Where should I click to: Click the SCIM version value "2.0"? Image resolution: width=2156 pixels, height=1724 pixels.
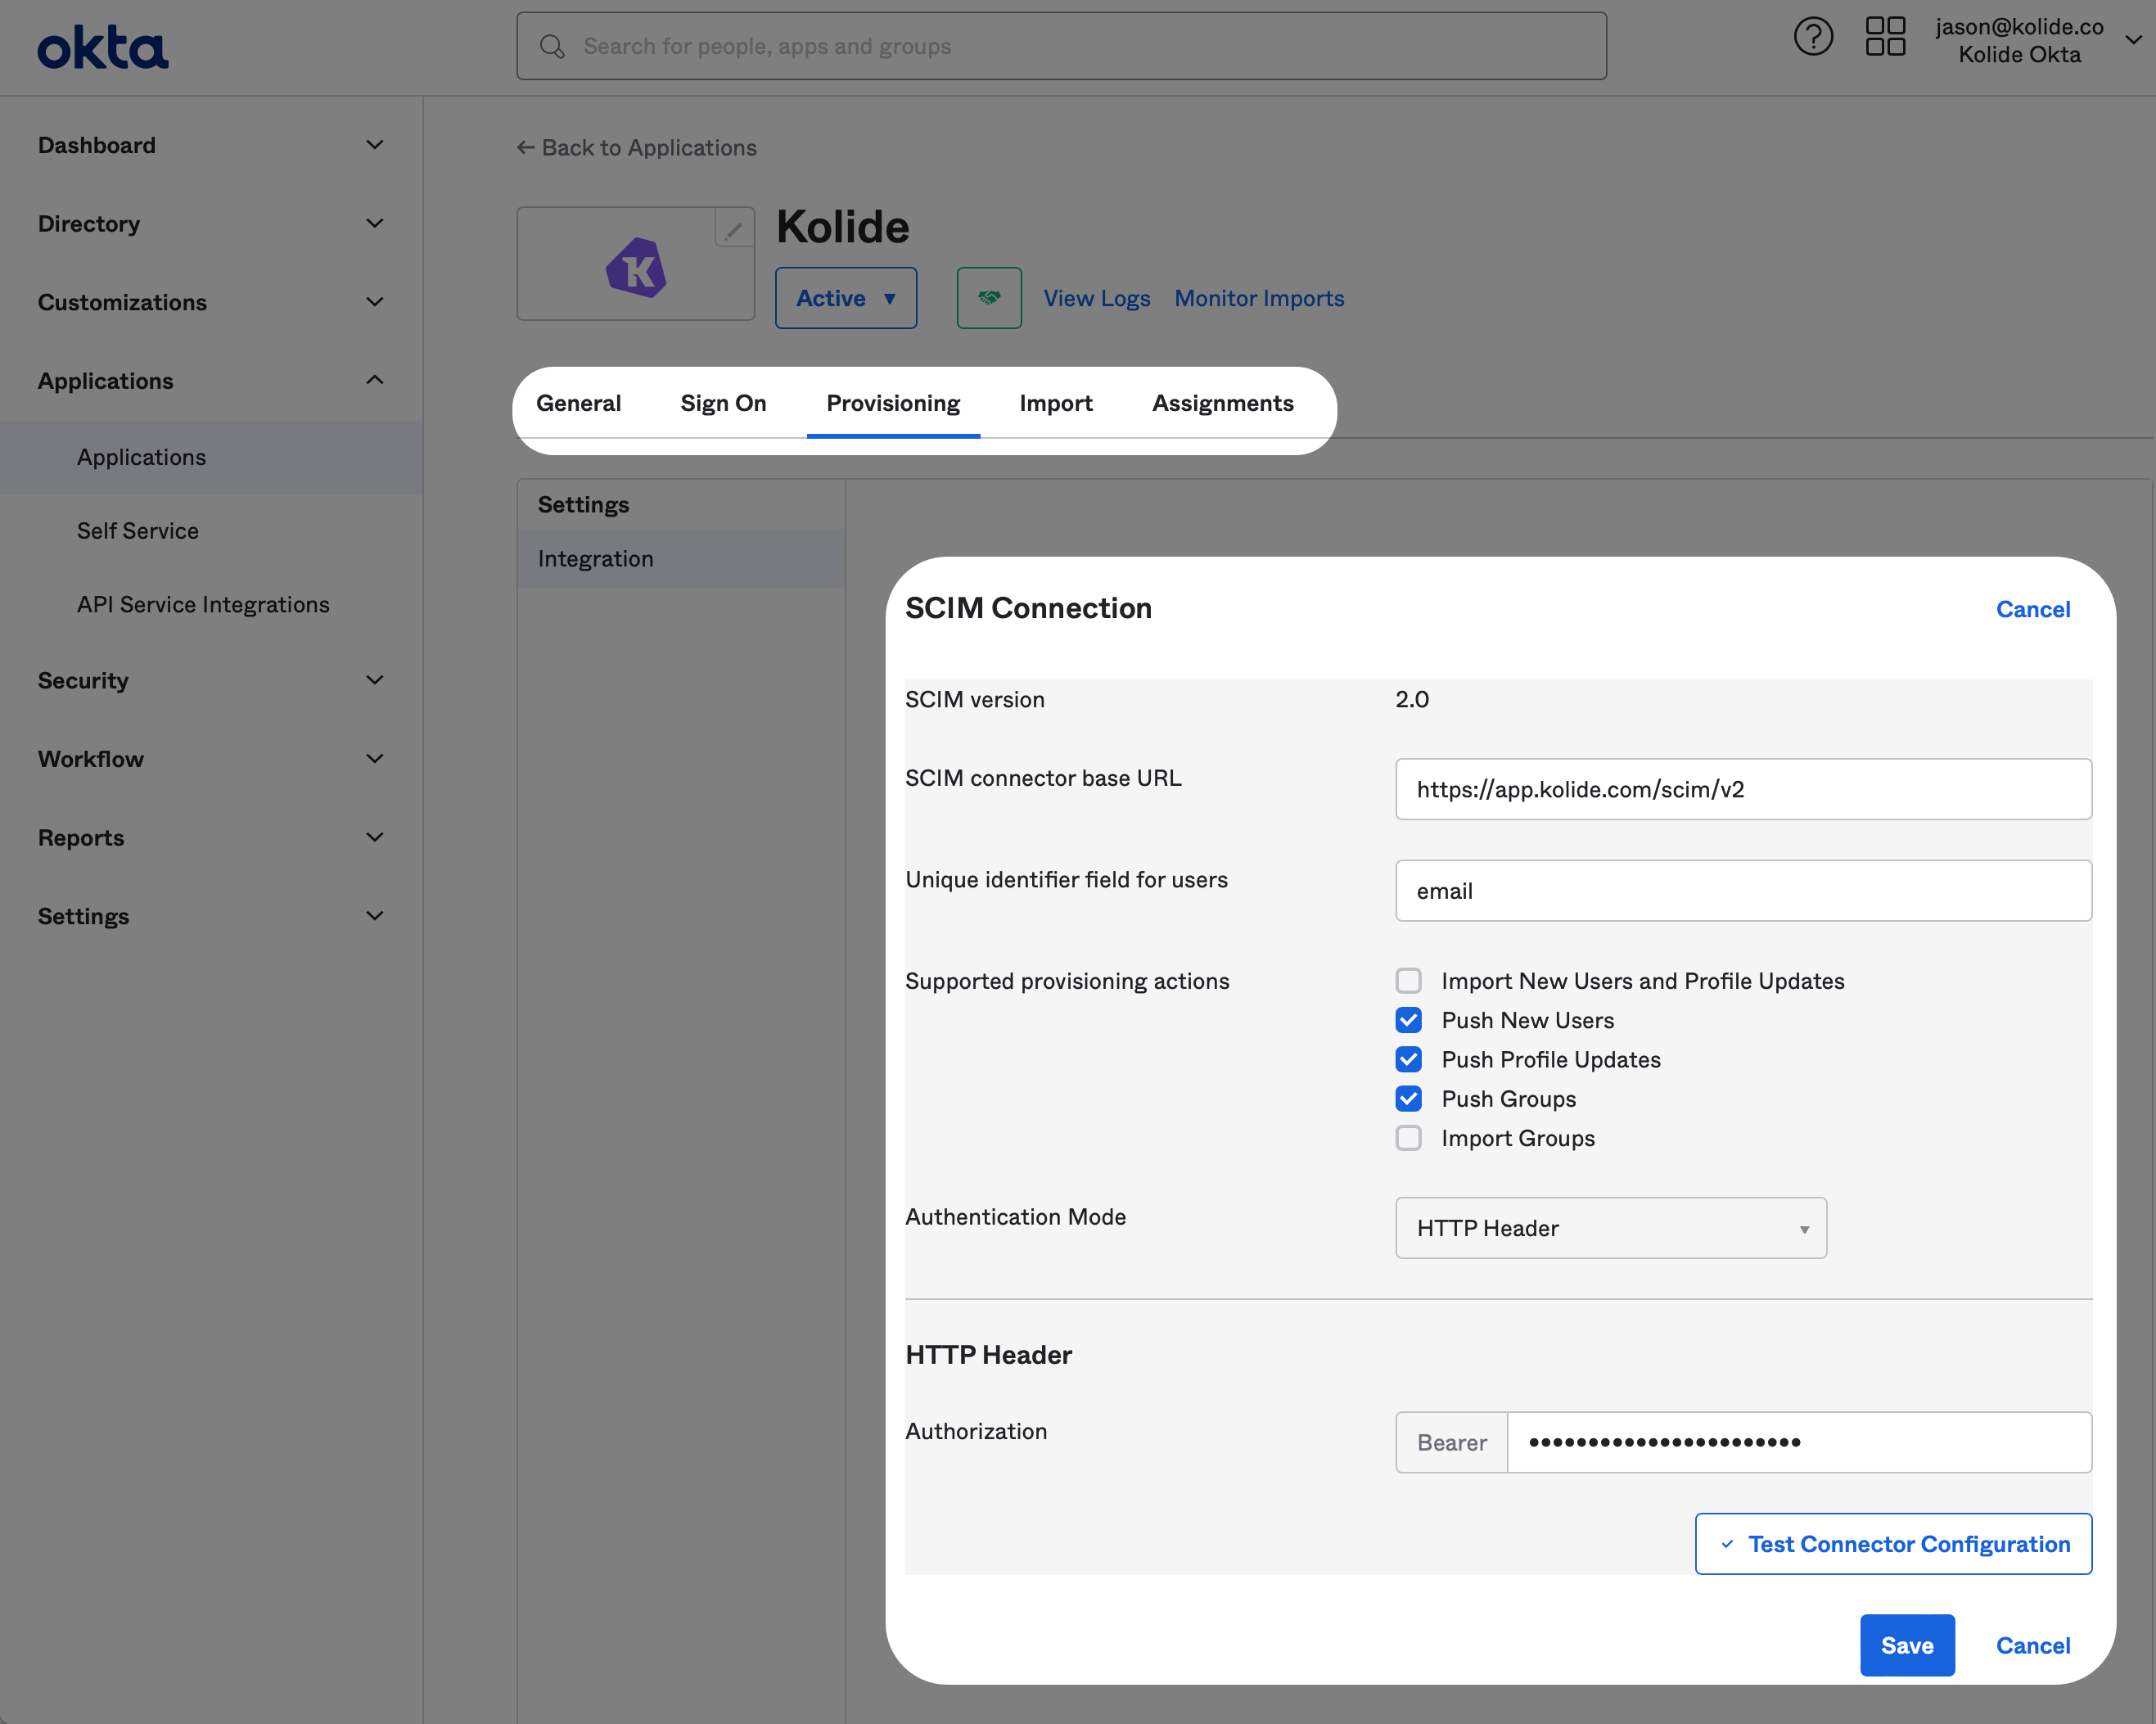(1412, 700)
